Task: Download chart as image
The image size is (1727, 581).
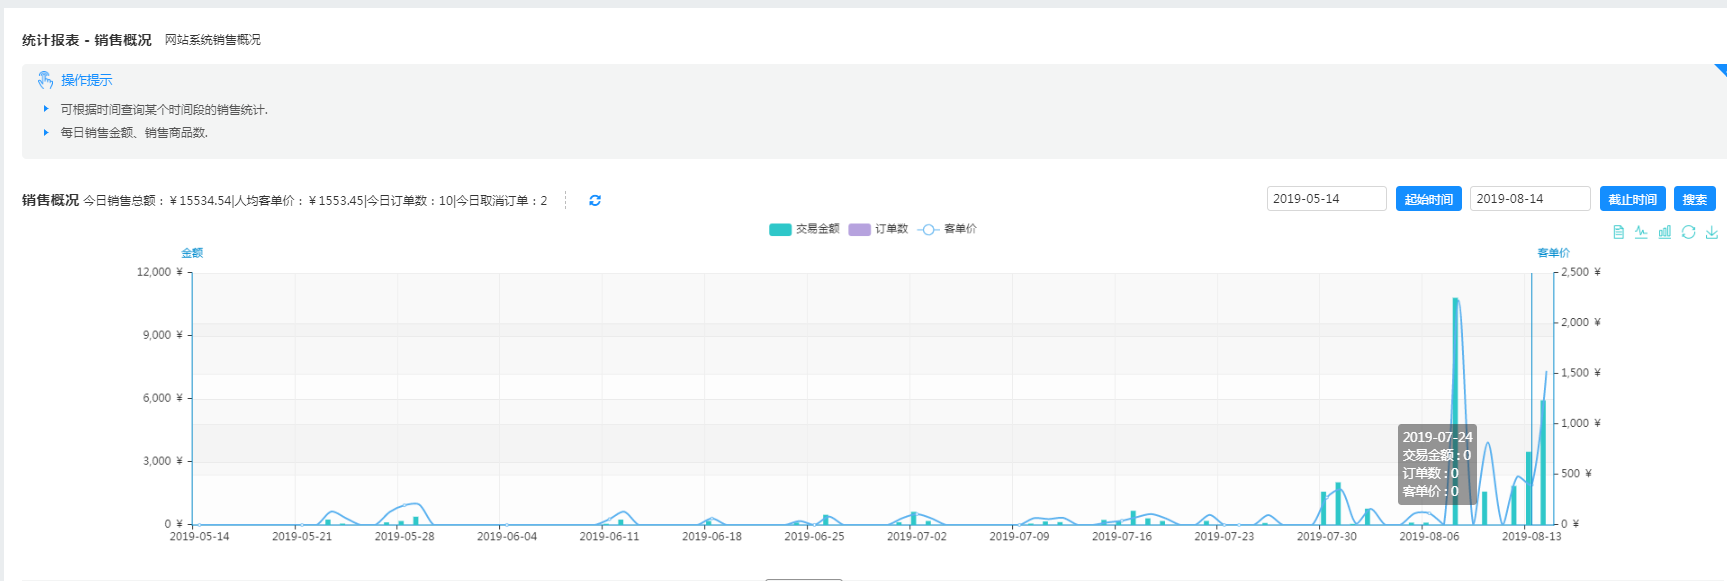Action: coord(1711,232)
